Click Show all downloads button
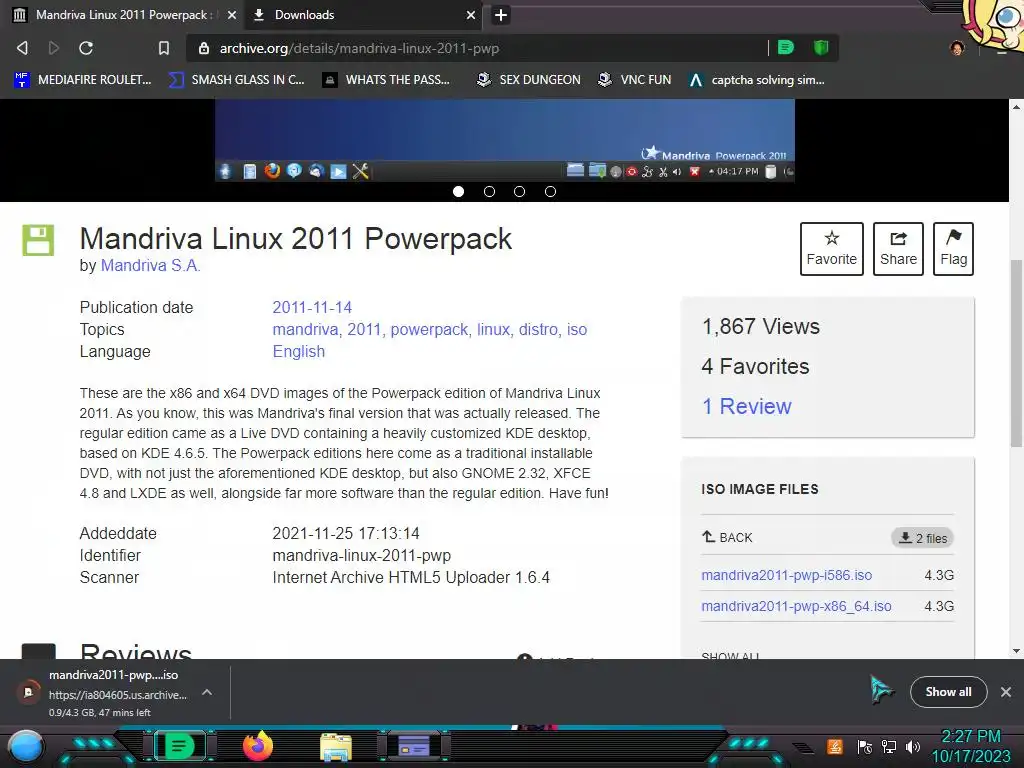The width and height of the screenshot is (1024, 768). coord(948,692)
